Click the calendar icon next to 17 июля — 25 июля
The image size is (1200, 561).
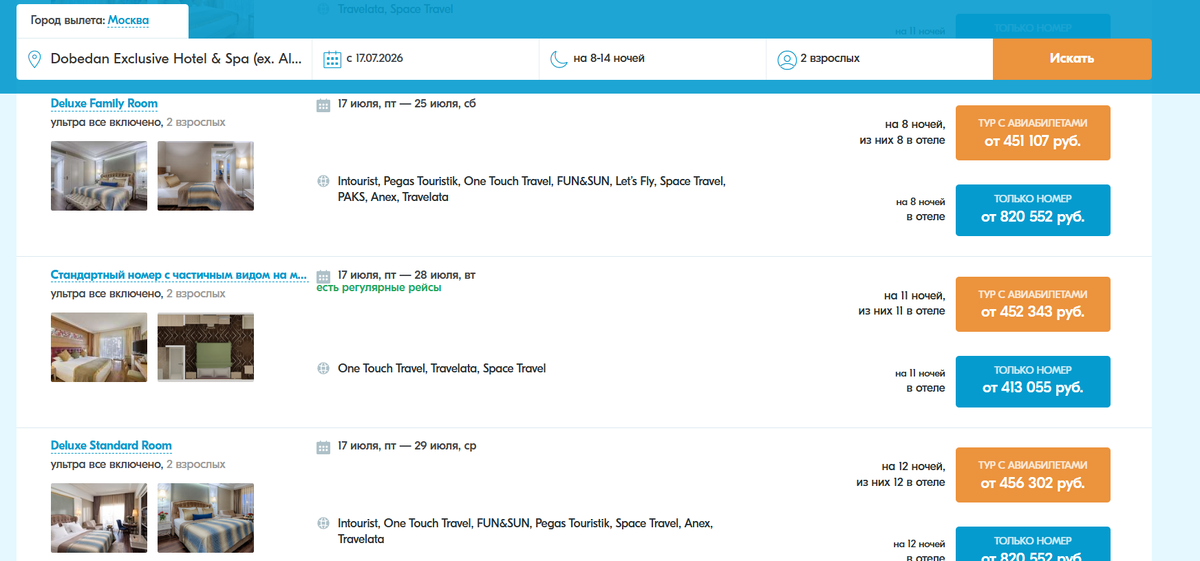(323, 105)
